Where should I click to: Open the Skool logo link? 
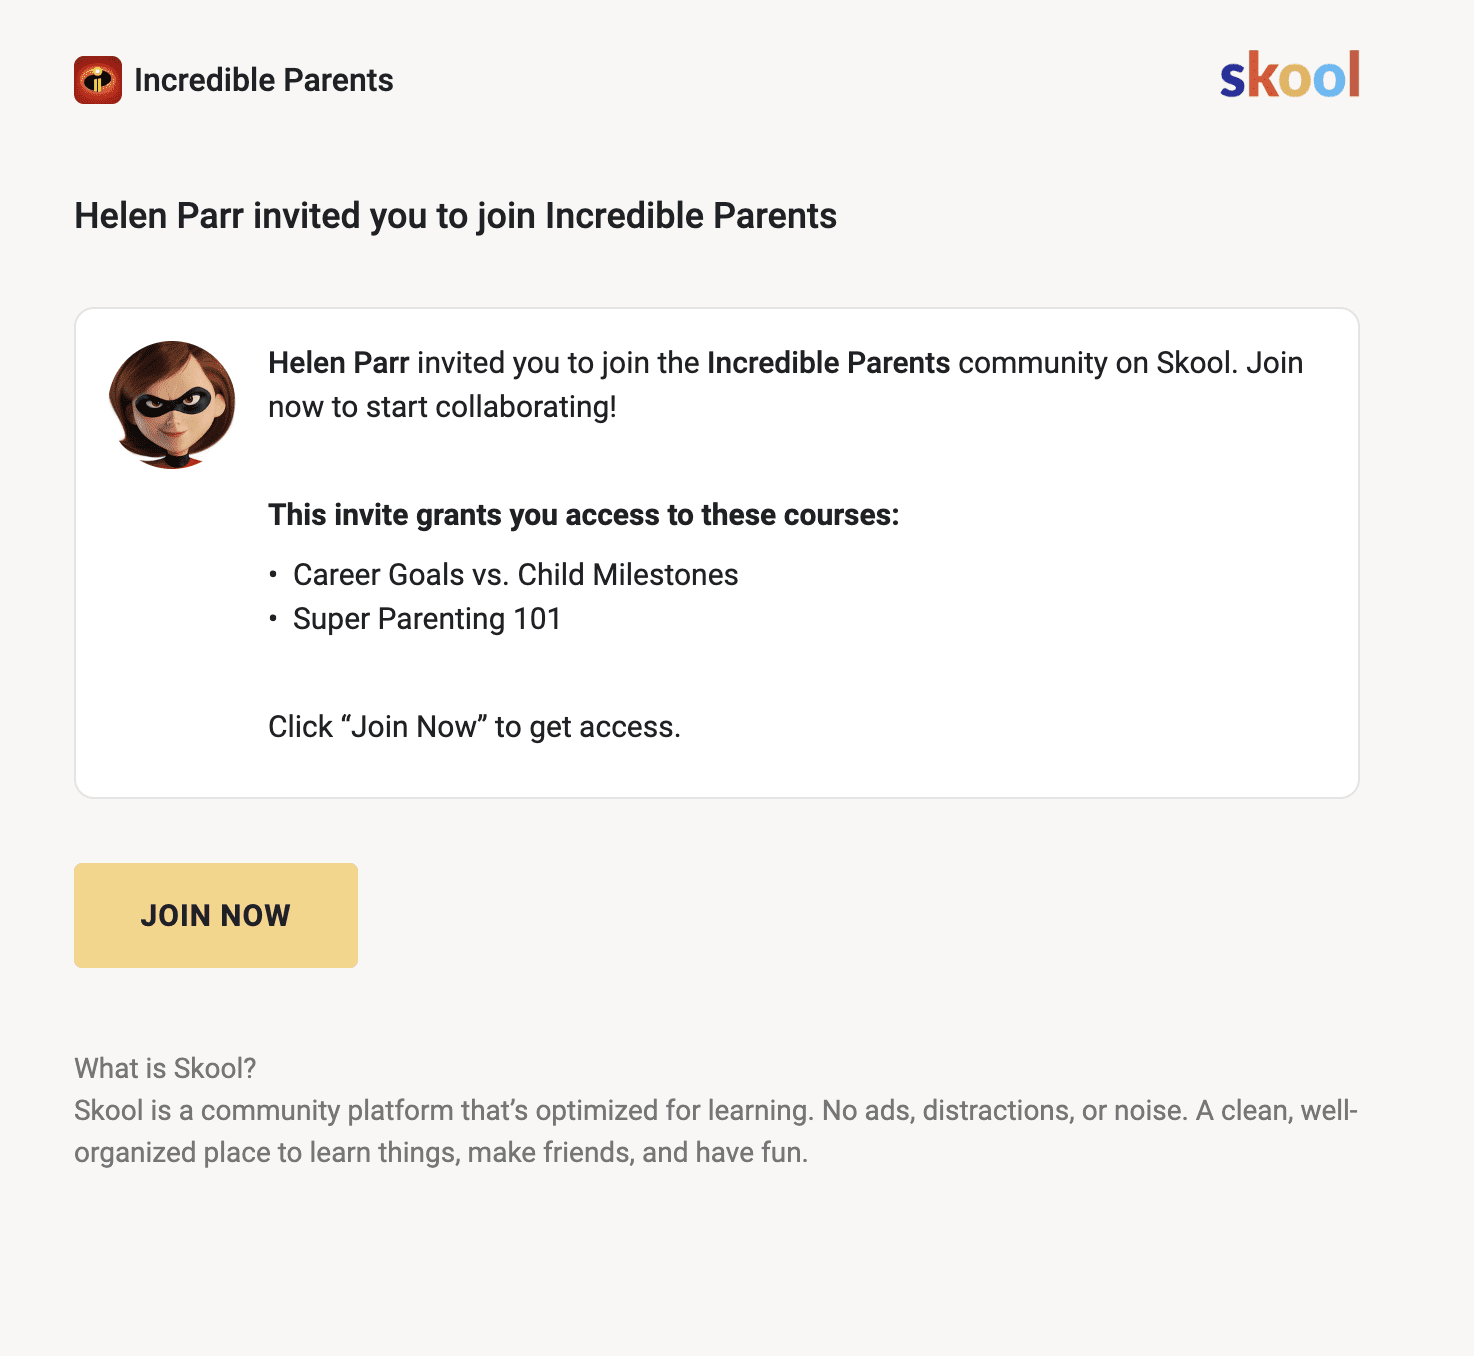point(1290,75)
